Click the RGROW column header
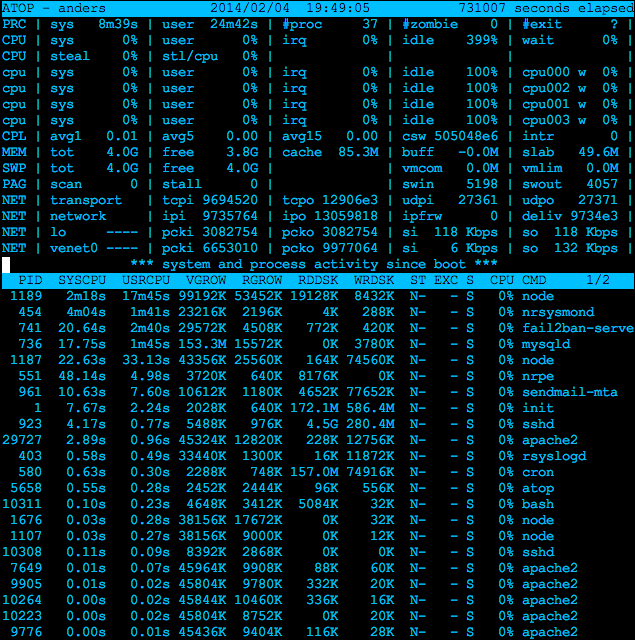The image size is (635, 640). tap(262, 280)
